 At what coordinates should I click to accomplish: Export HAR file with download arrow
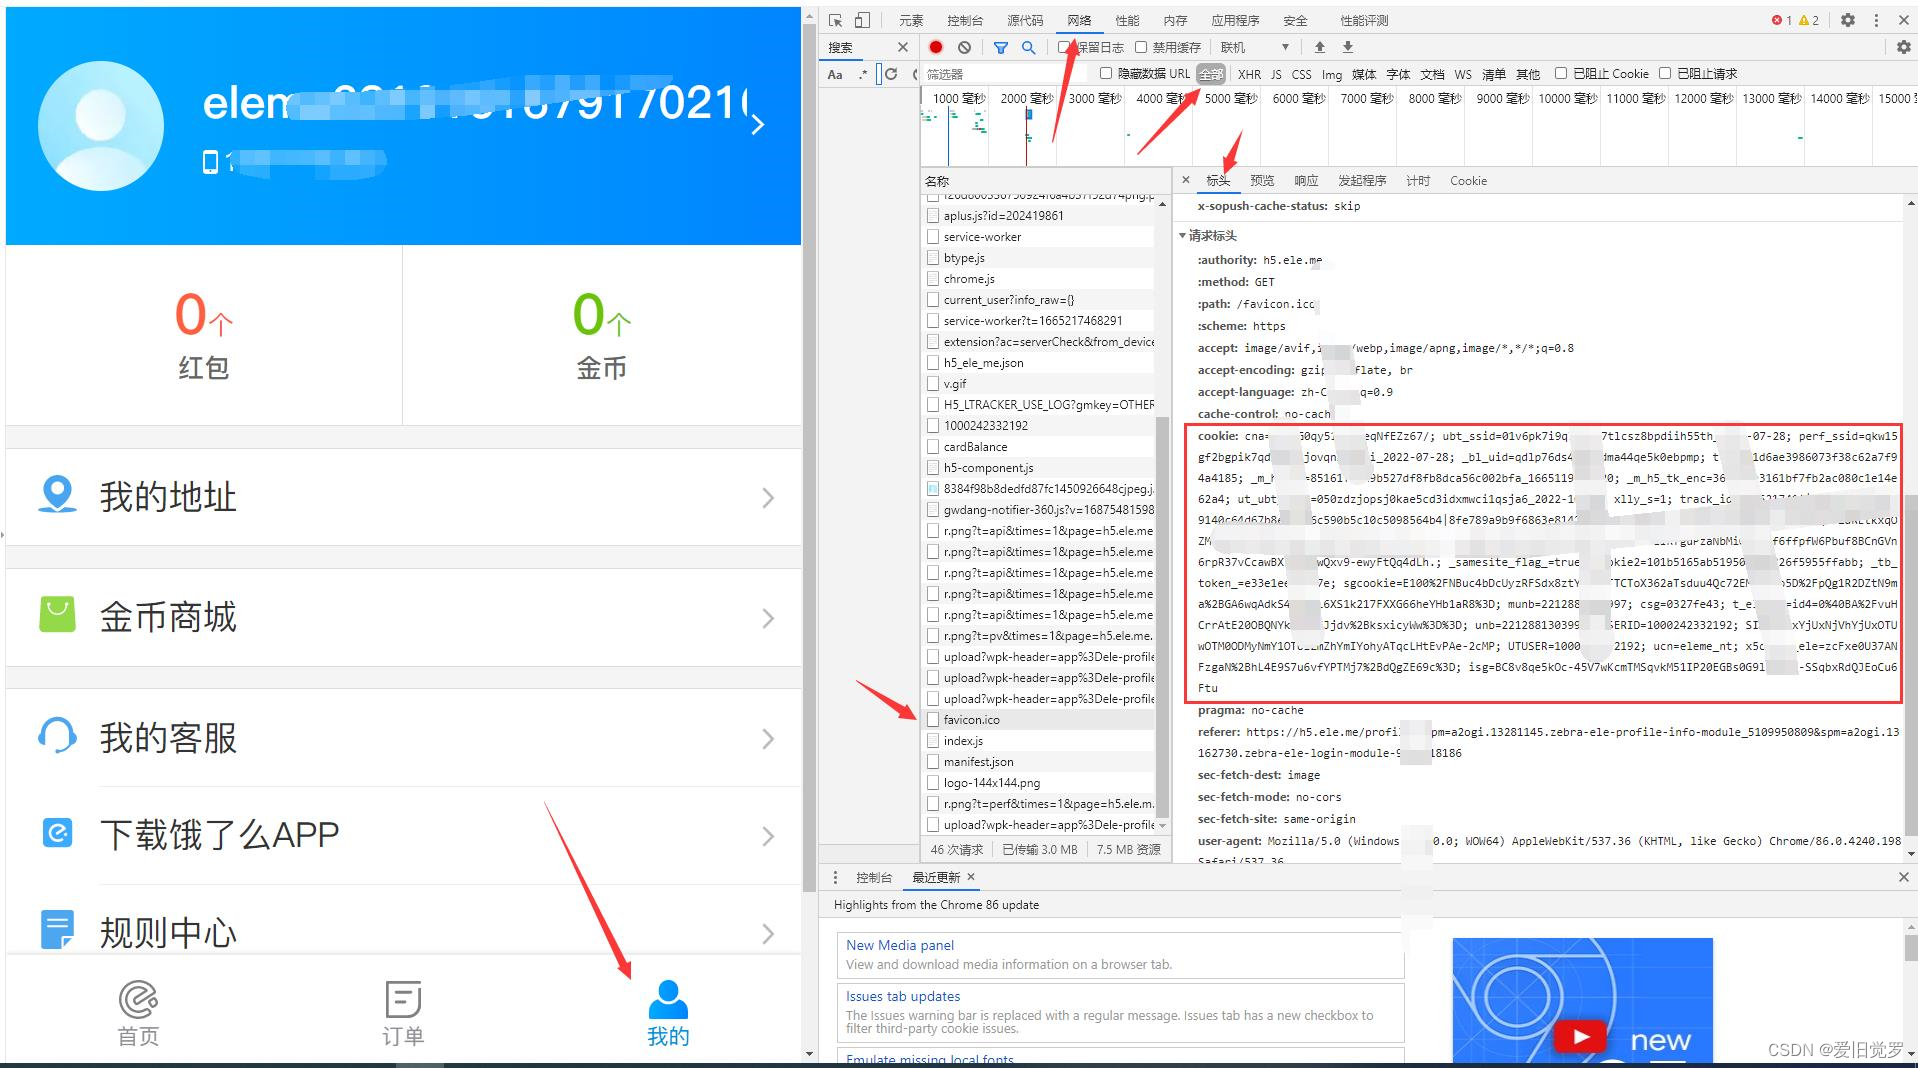click(1348, 47)
